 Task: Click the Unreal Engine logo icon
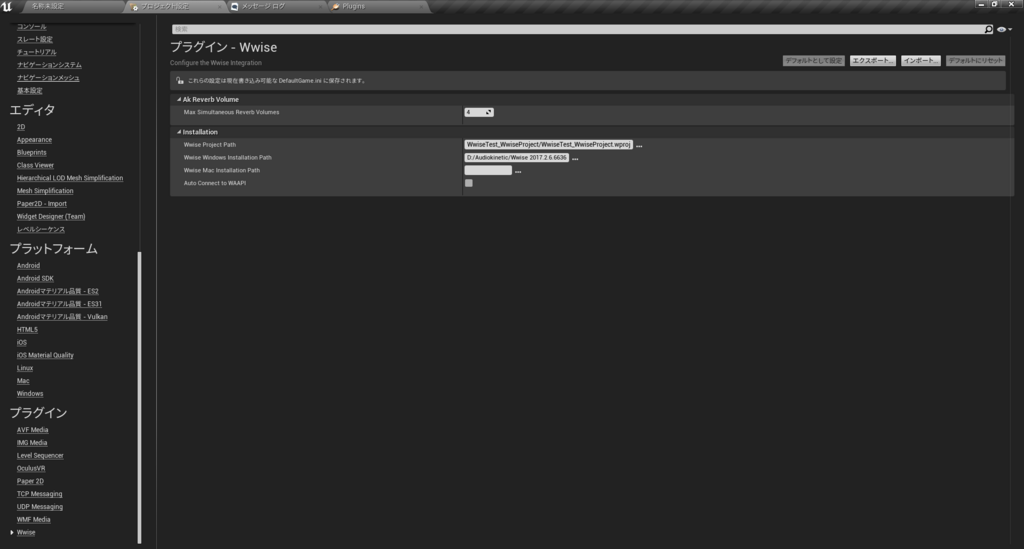click(7, 6)
